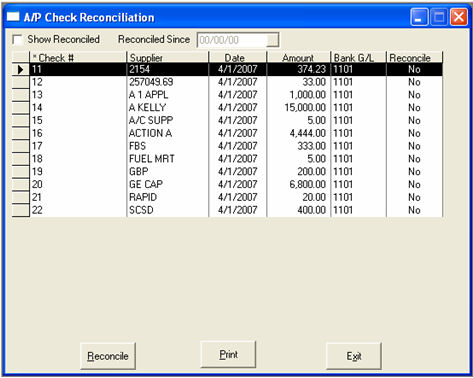The image size is (473, 378).
Task: Click the Reconcile button
Action: tap(108, 356)
